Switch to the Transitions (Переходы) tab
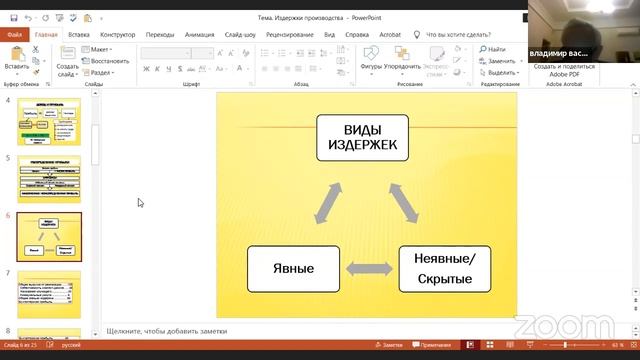Viewport: 640px width, 360px height. 160,35
